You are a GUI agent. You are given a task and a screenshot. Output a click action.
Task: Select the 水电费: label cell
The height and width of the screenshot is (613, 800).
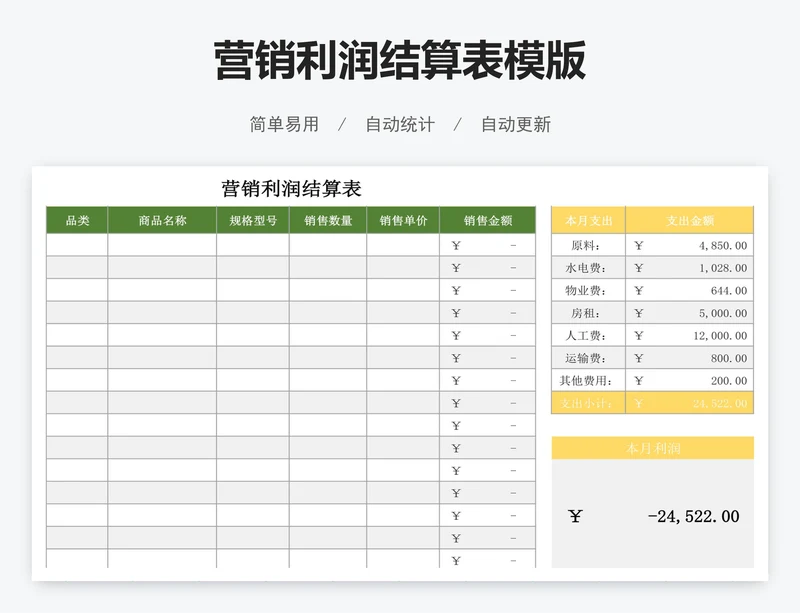tap(588, 268)
